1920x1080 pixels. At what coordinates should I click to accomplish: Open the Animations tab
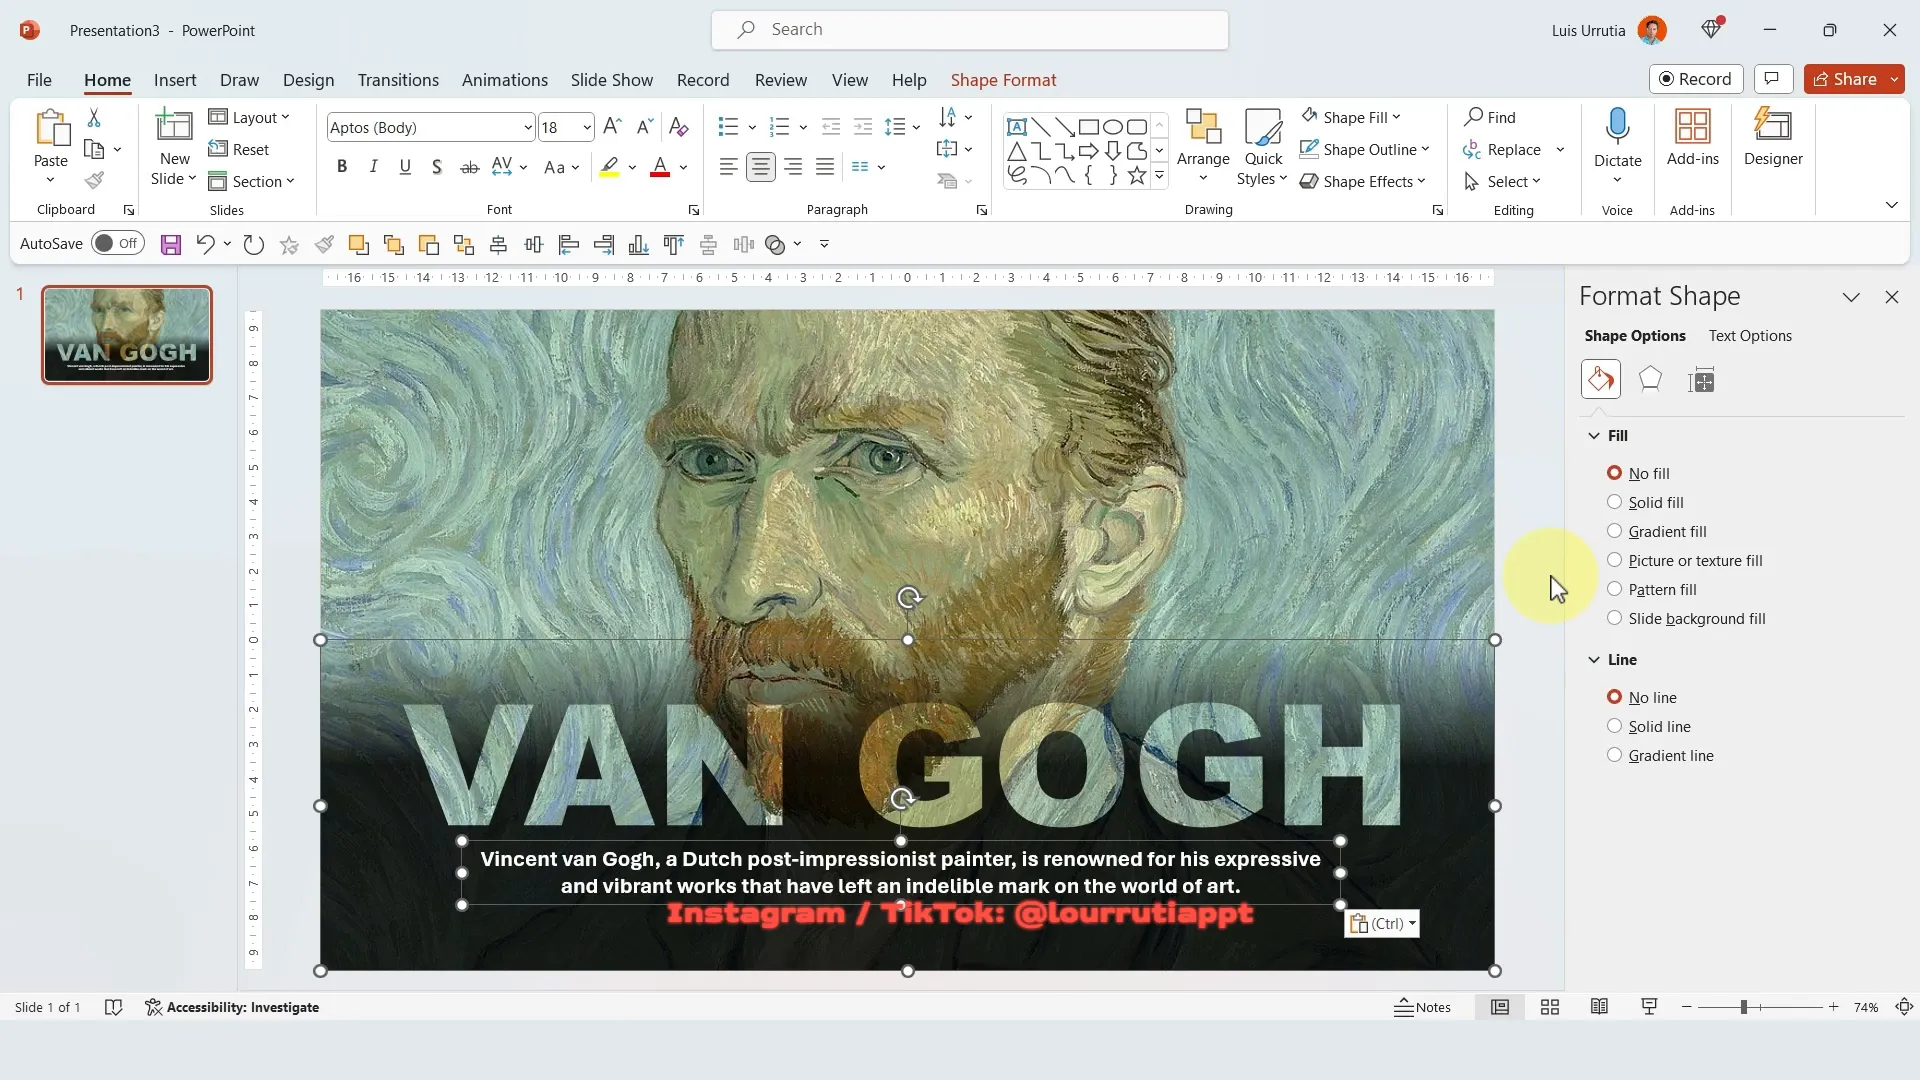(x=505, y=80)
